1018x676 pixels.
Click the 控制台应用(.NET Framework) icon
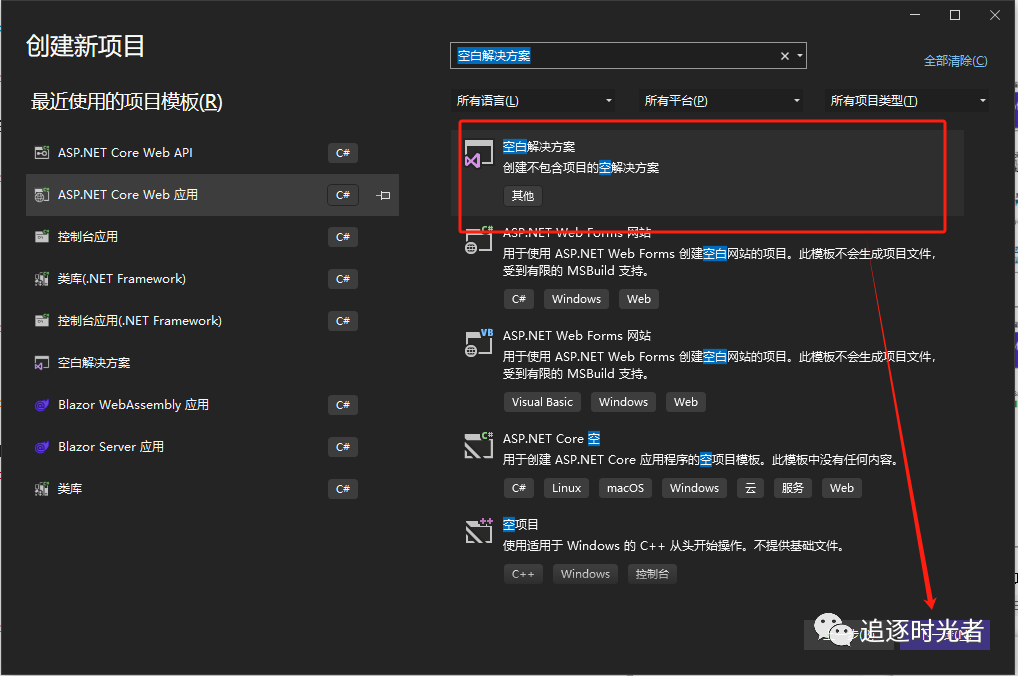coord(42,321)
